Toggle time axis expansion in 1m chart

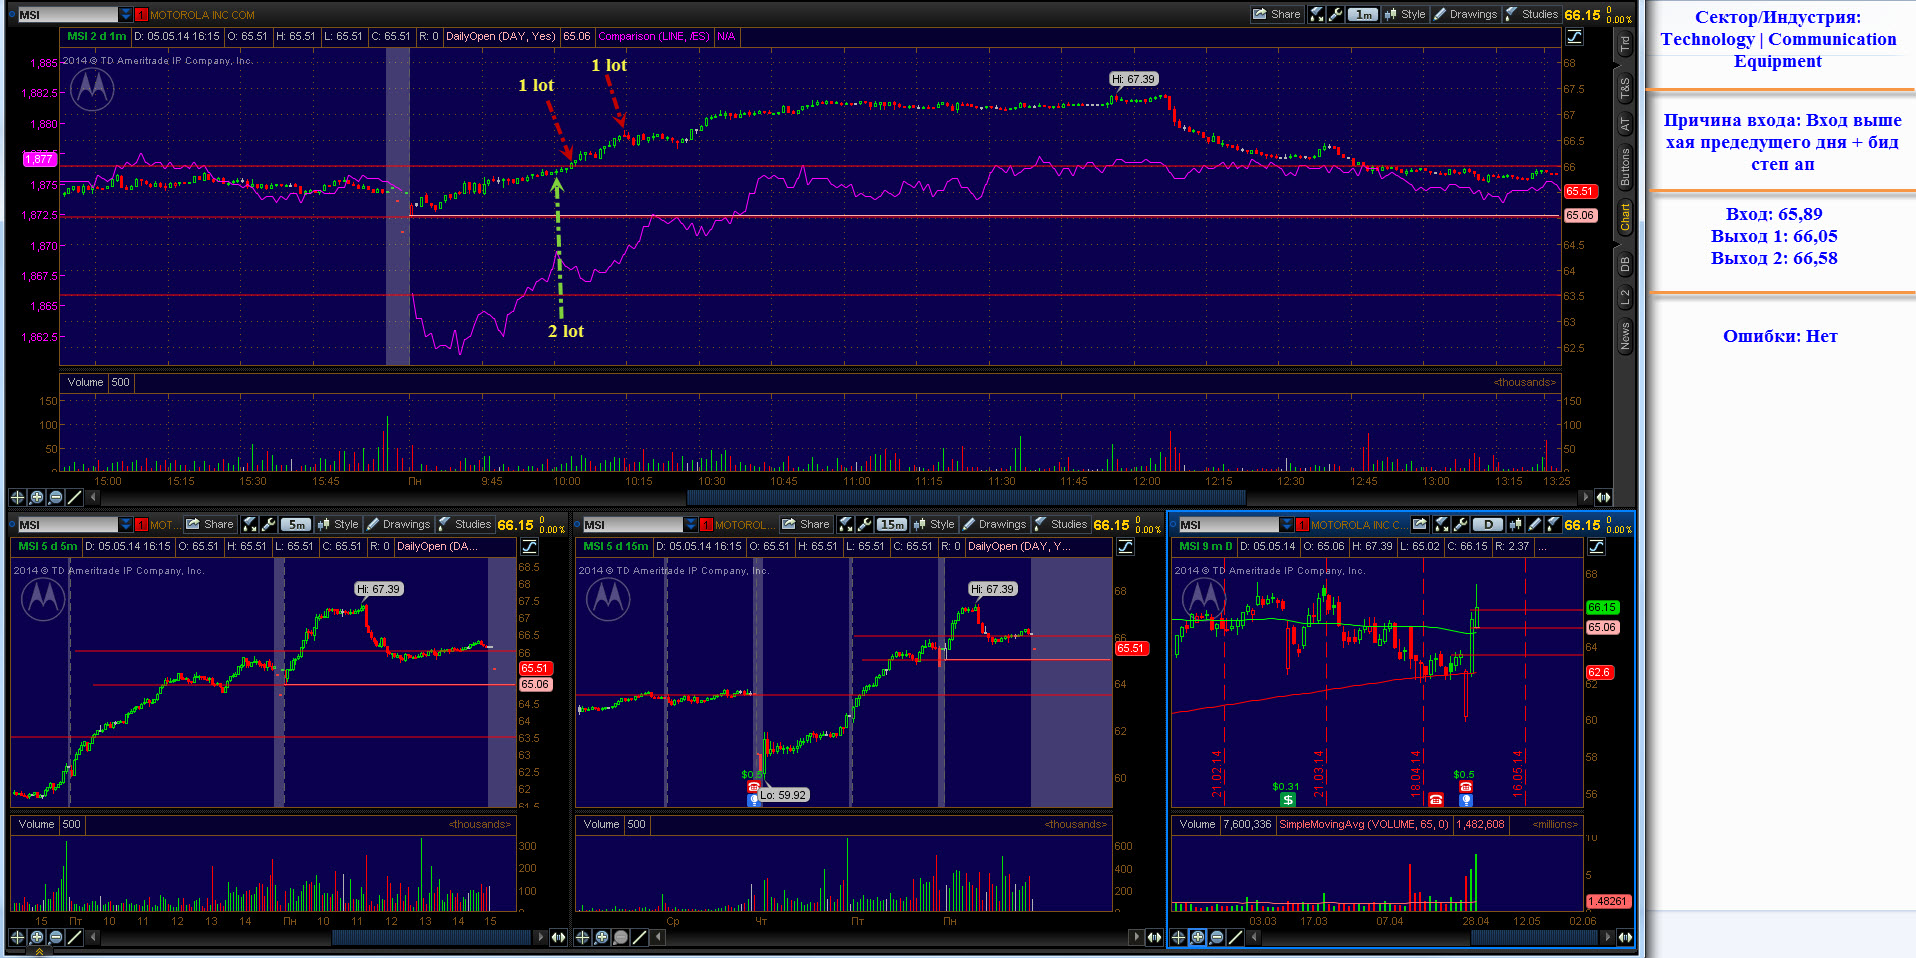pos(1603,497)
